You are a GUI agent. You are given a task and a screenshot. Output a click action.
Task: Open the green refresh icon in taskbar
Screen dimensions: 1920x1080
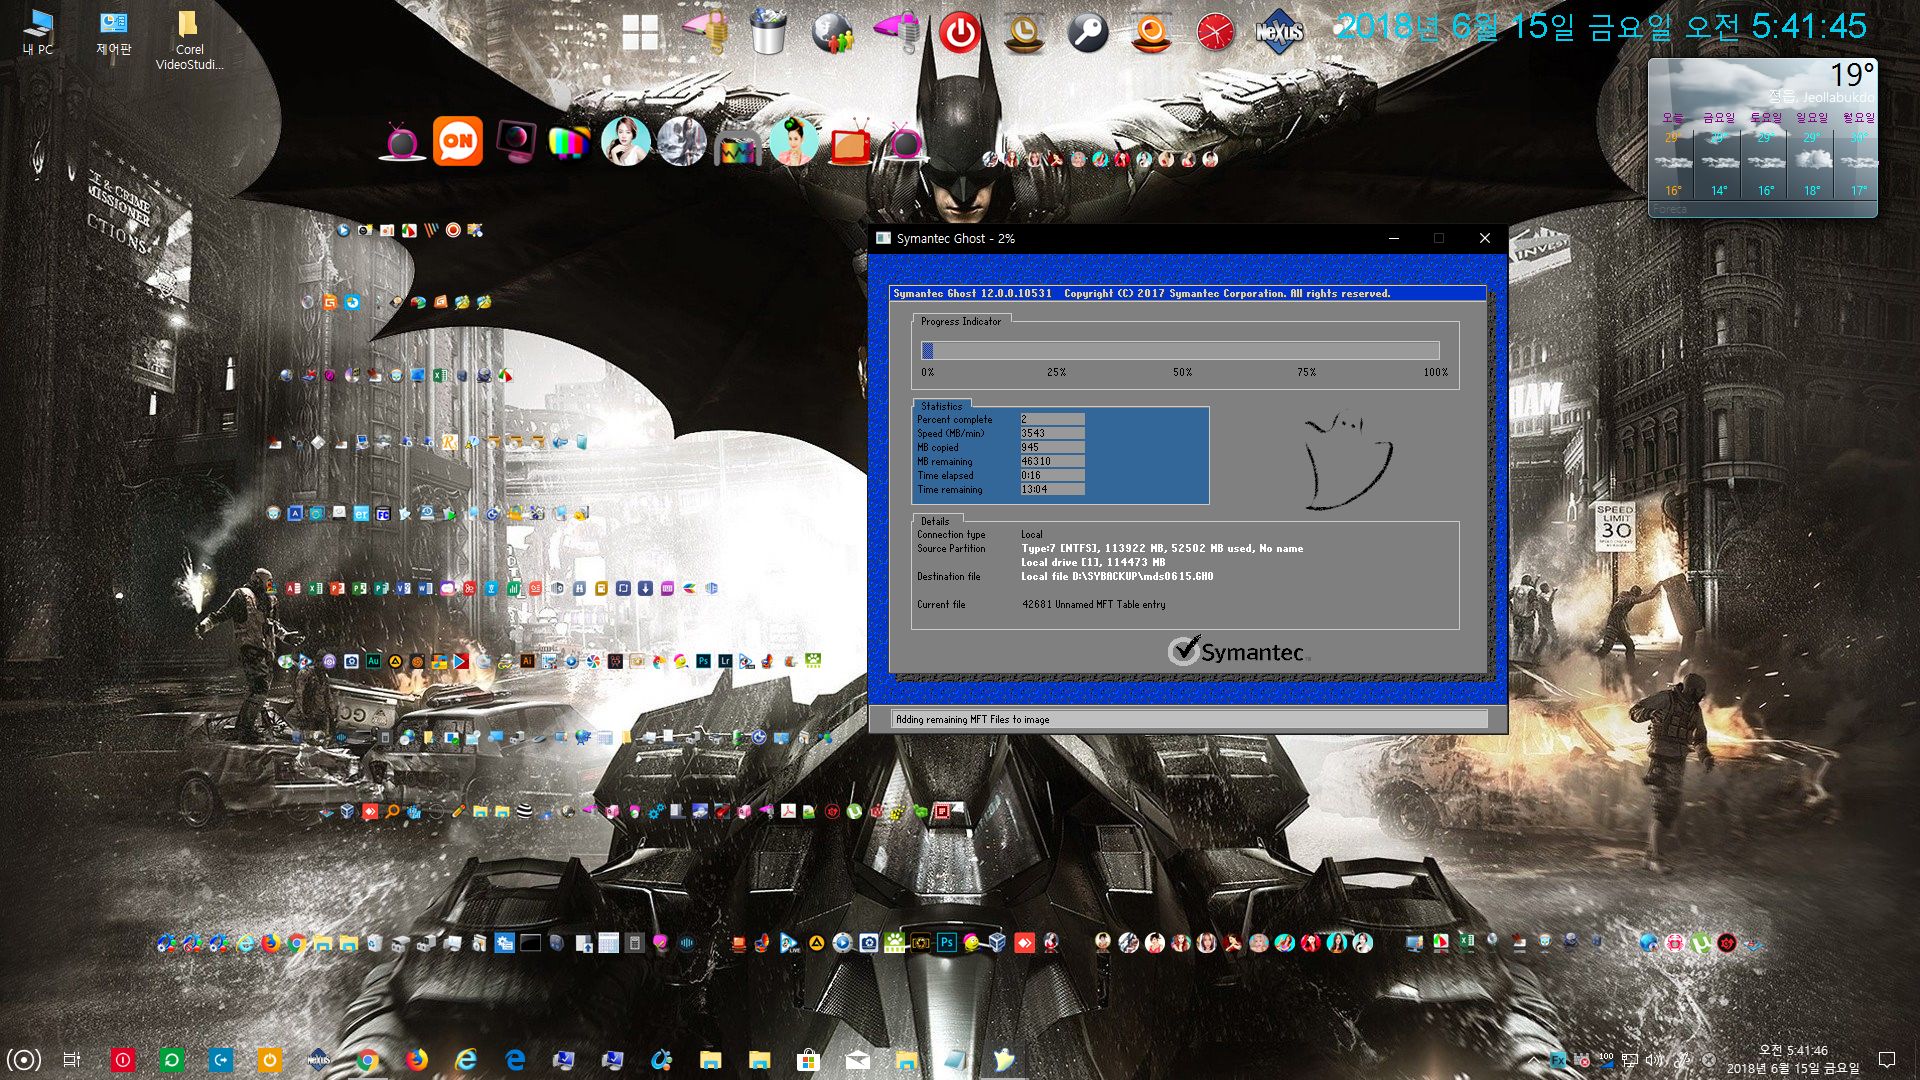171,1060
